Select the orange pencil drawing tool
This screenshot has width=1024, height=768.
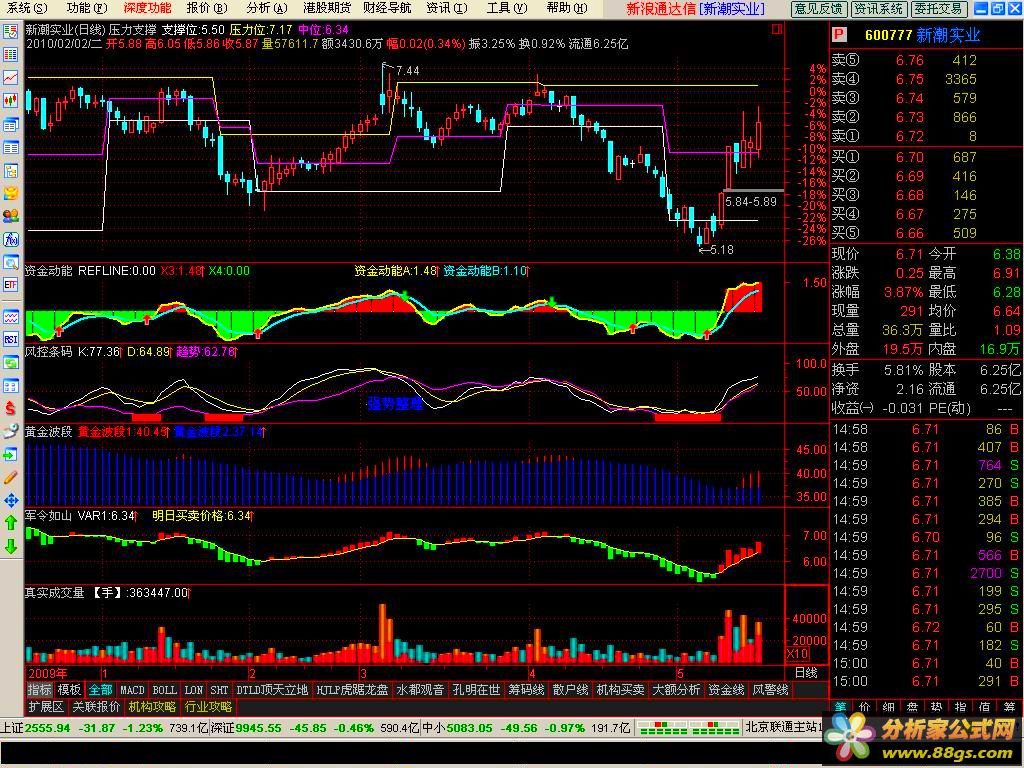(x=10, y=477)
